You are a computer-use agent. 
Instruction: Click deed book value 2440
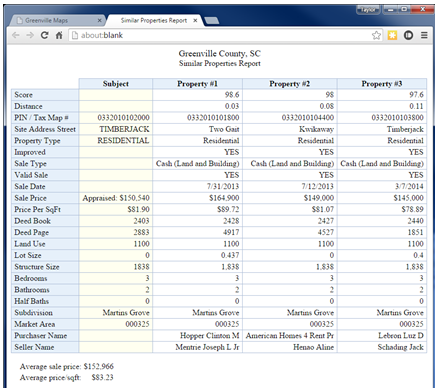point(416,221)
